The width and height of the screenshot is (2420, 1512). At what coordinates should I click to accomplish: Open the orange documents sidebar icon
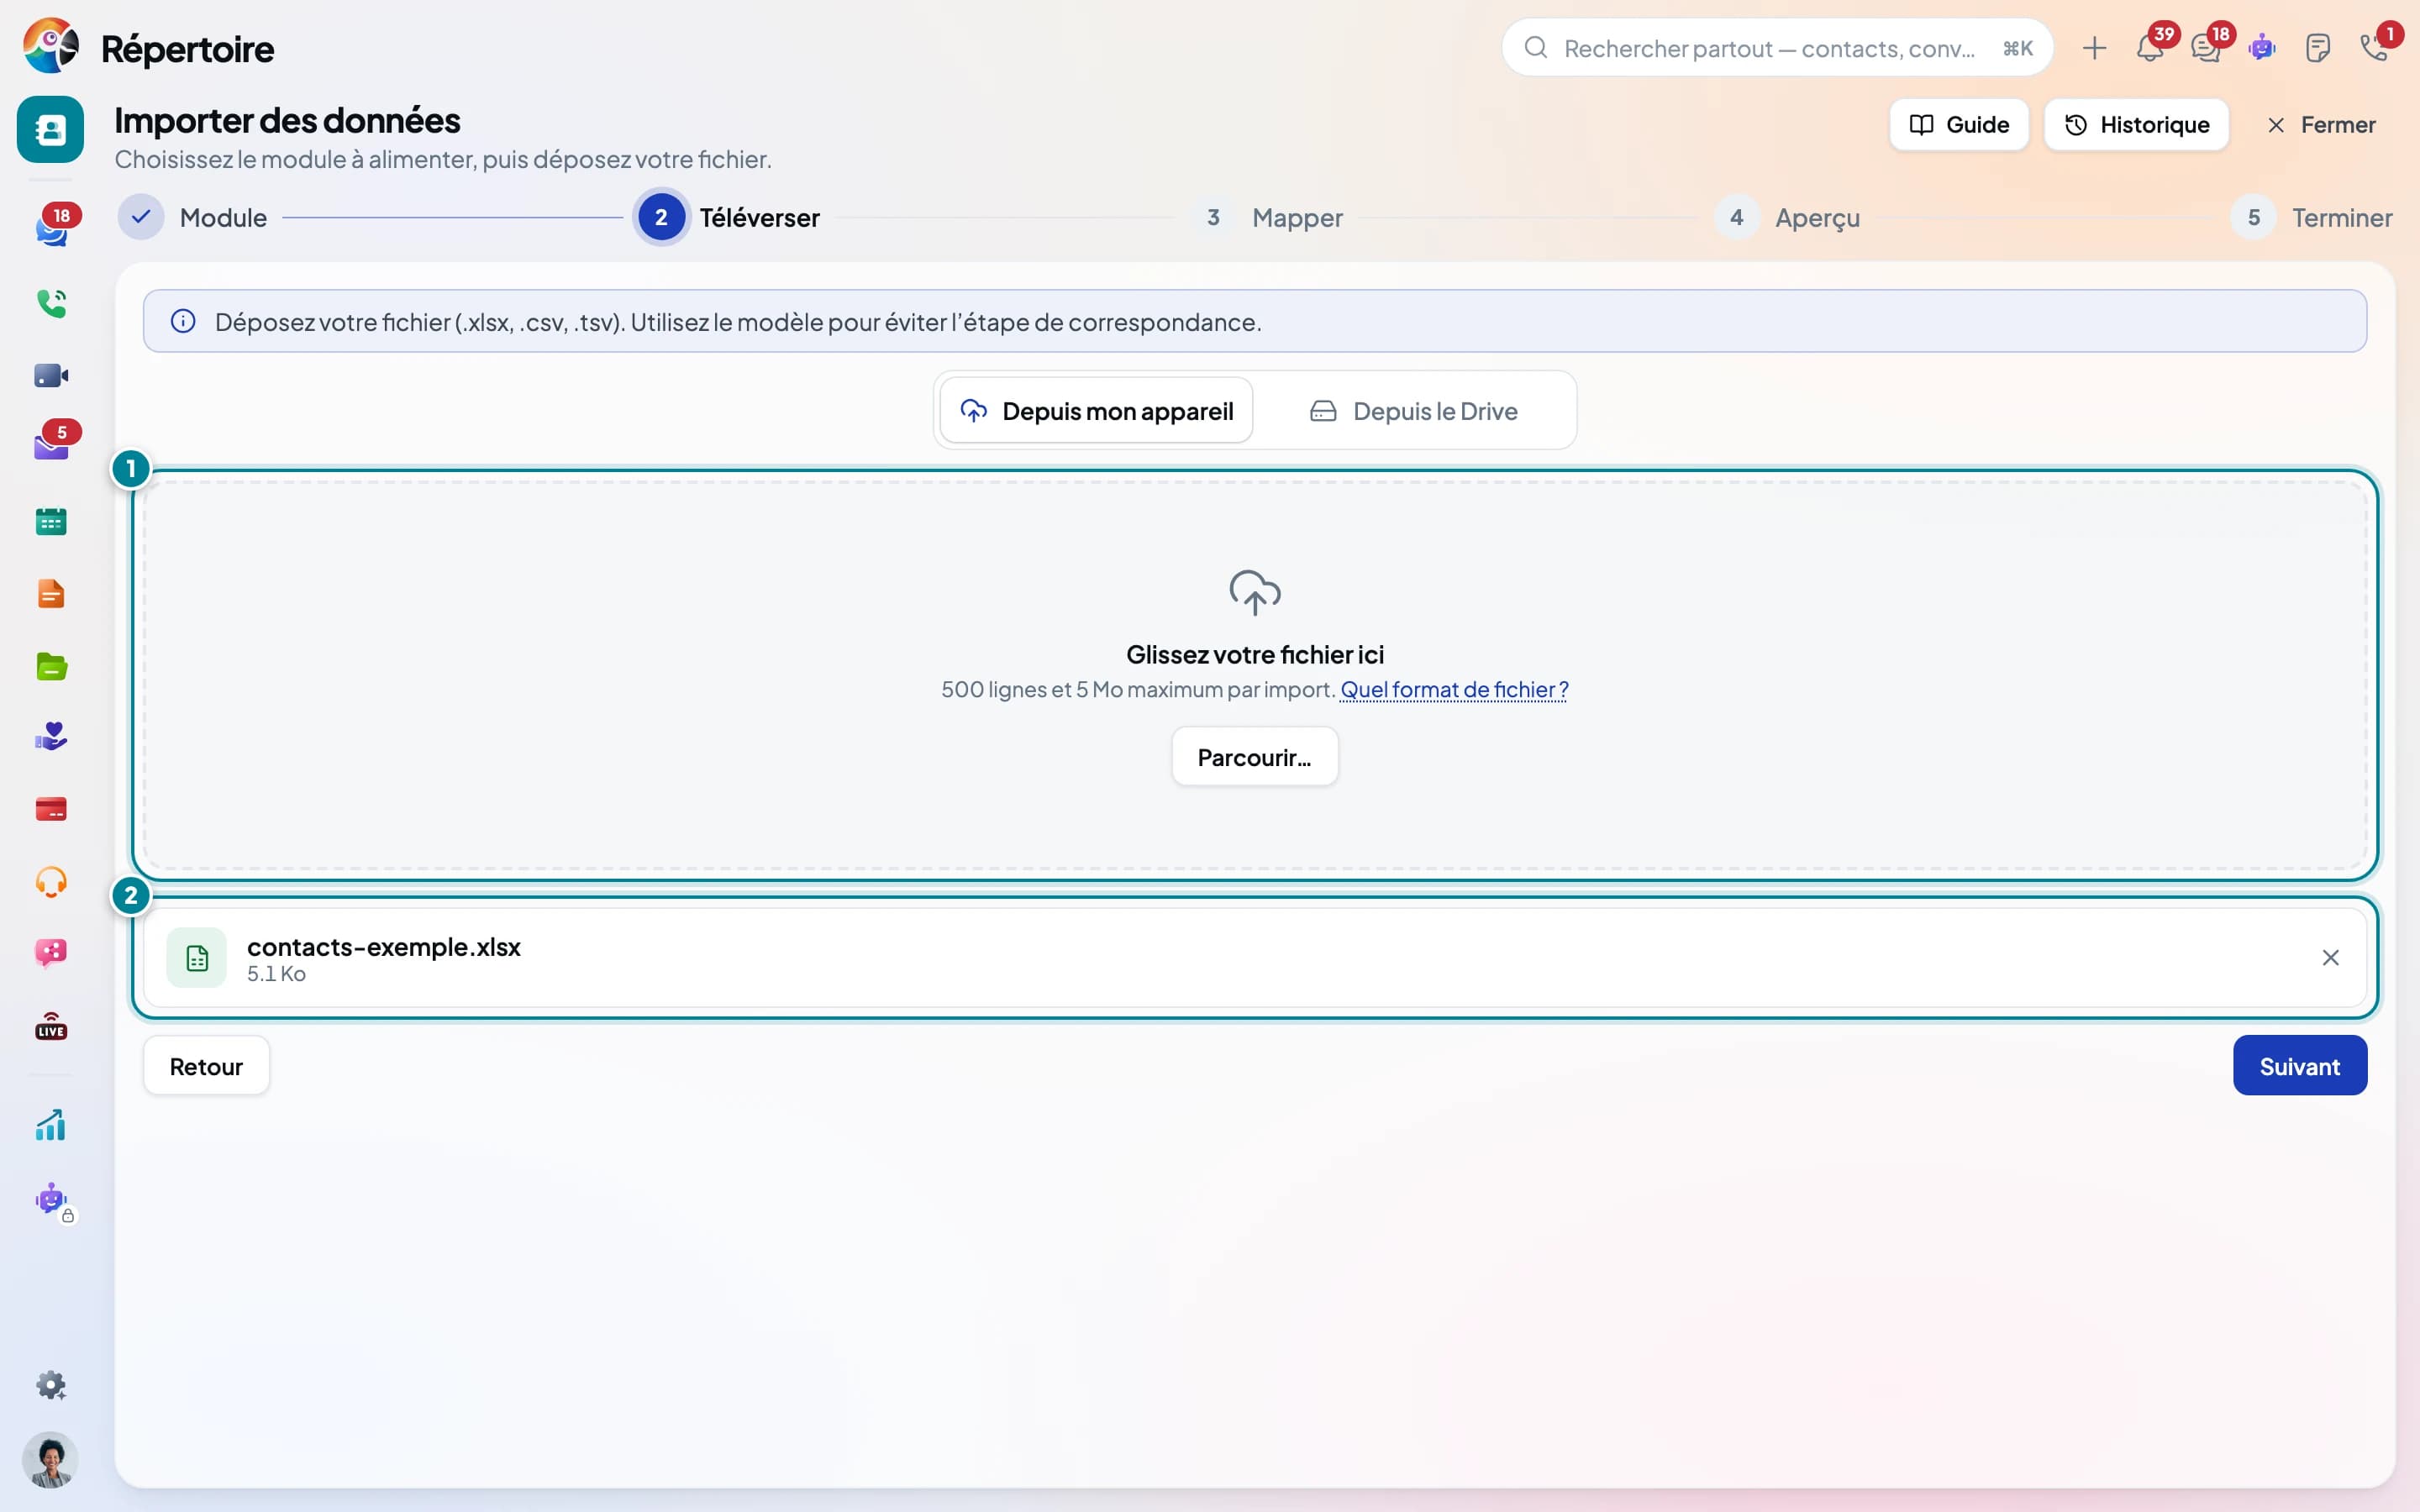click(51, 594)
